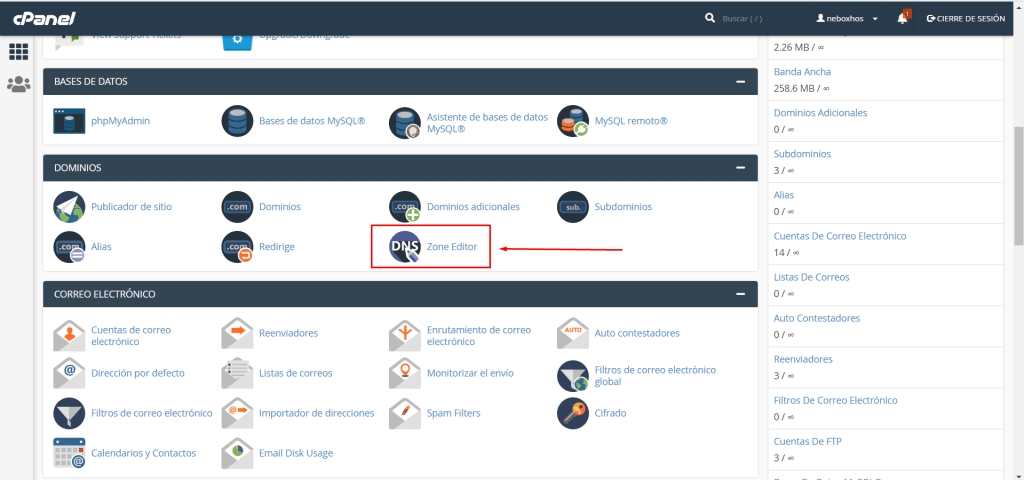
Task: Click Cierre de sesión logout link
Action: point(965,19)
